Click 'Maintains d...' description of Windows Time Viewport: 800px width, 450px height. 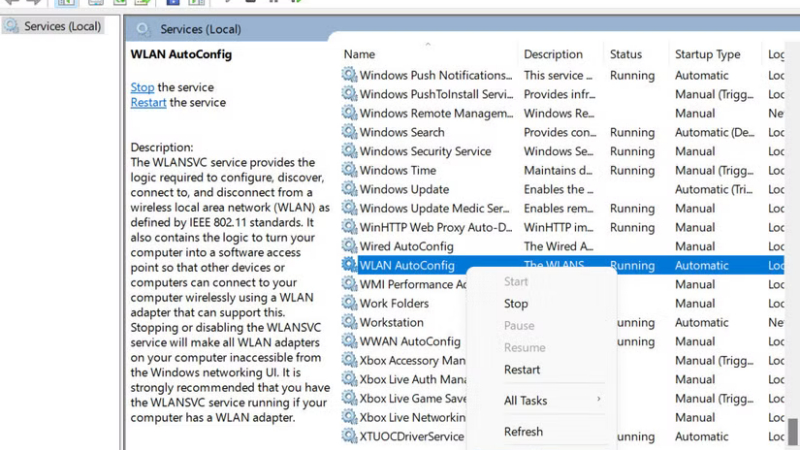(558, 170)
